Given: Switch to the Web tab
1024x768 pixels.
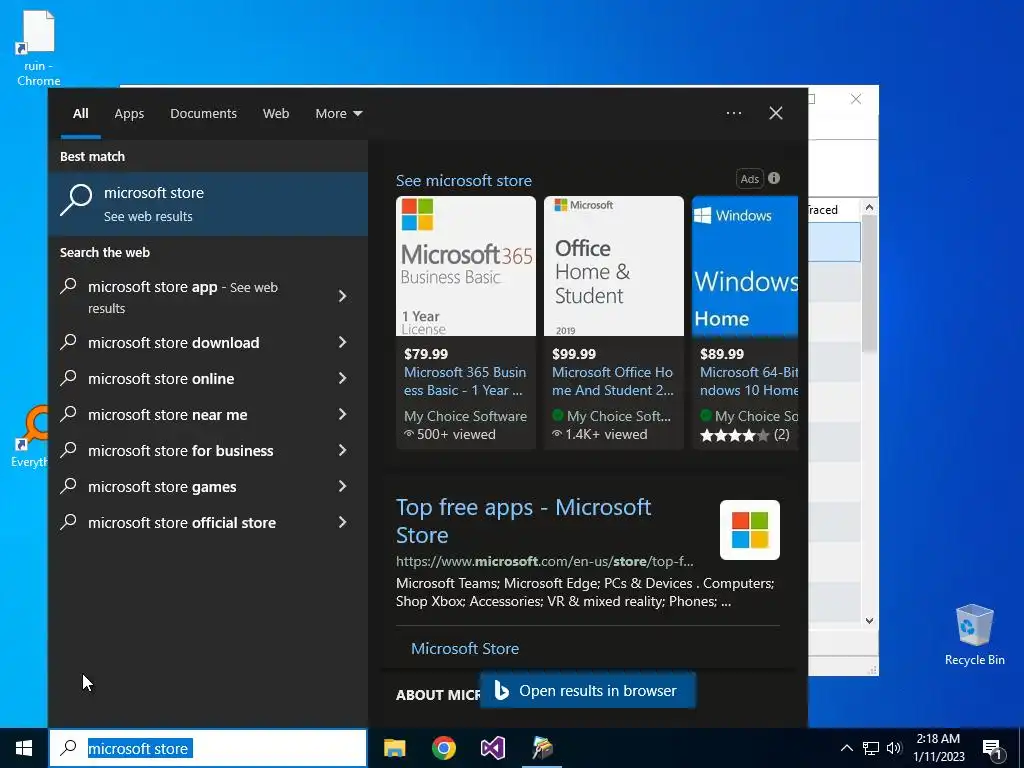Looking at the screenshot, I should pyautogui.click(x=276, y=114).
